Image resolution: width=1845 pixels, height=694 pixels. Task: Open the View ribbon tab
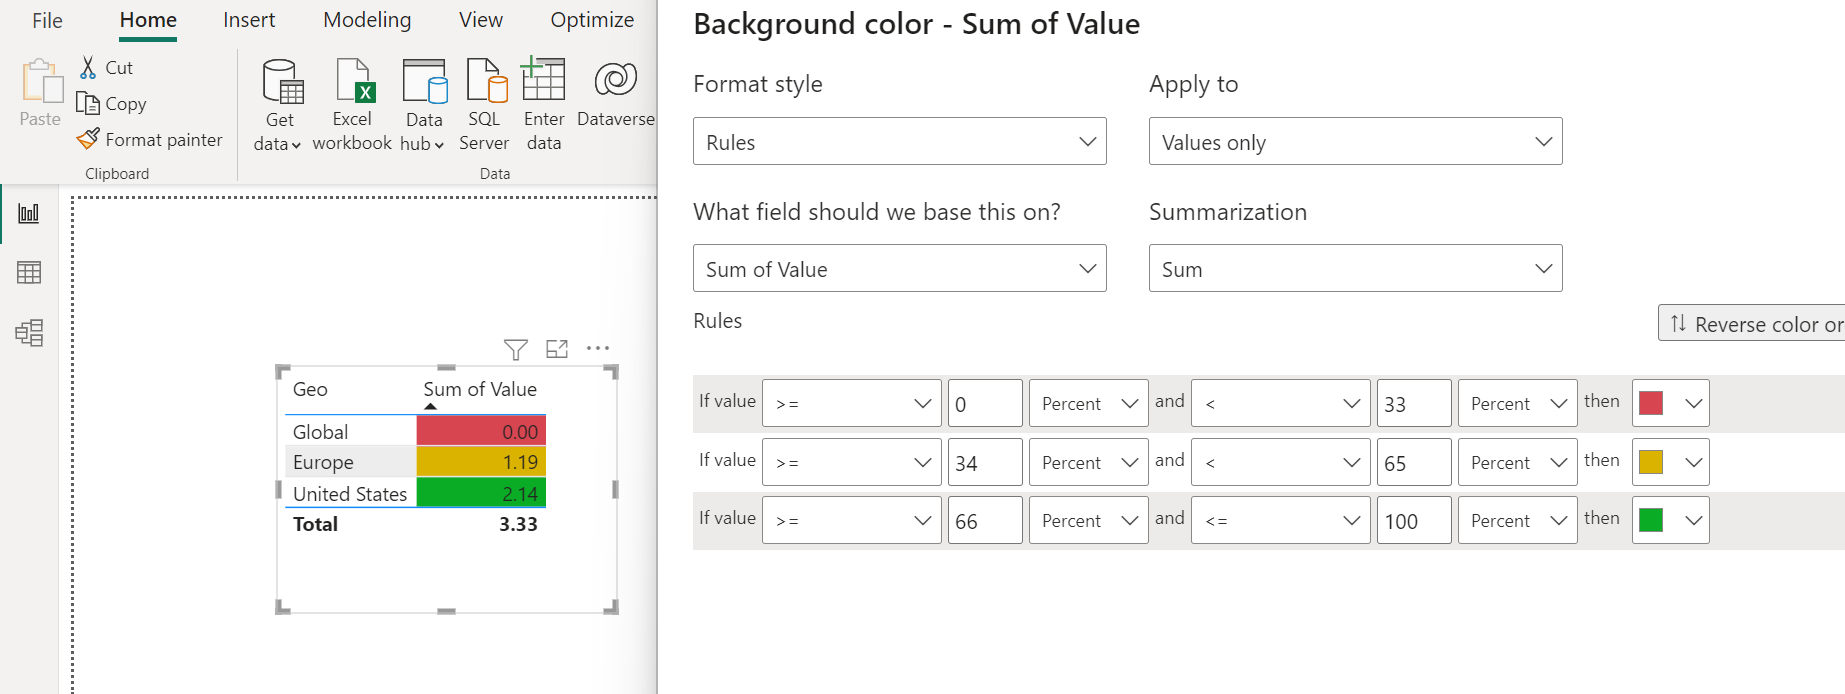point(481,20)
